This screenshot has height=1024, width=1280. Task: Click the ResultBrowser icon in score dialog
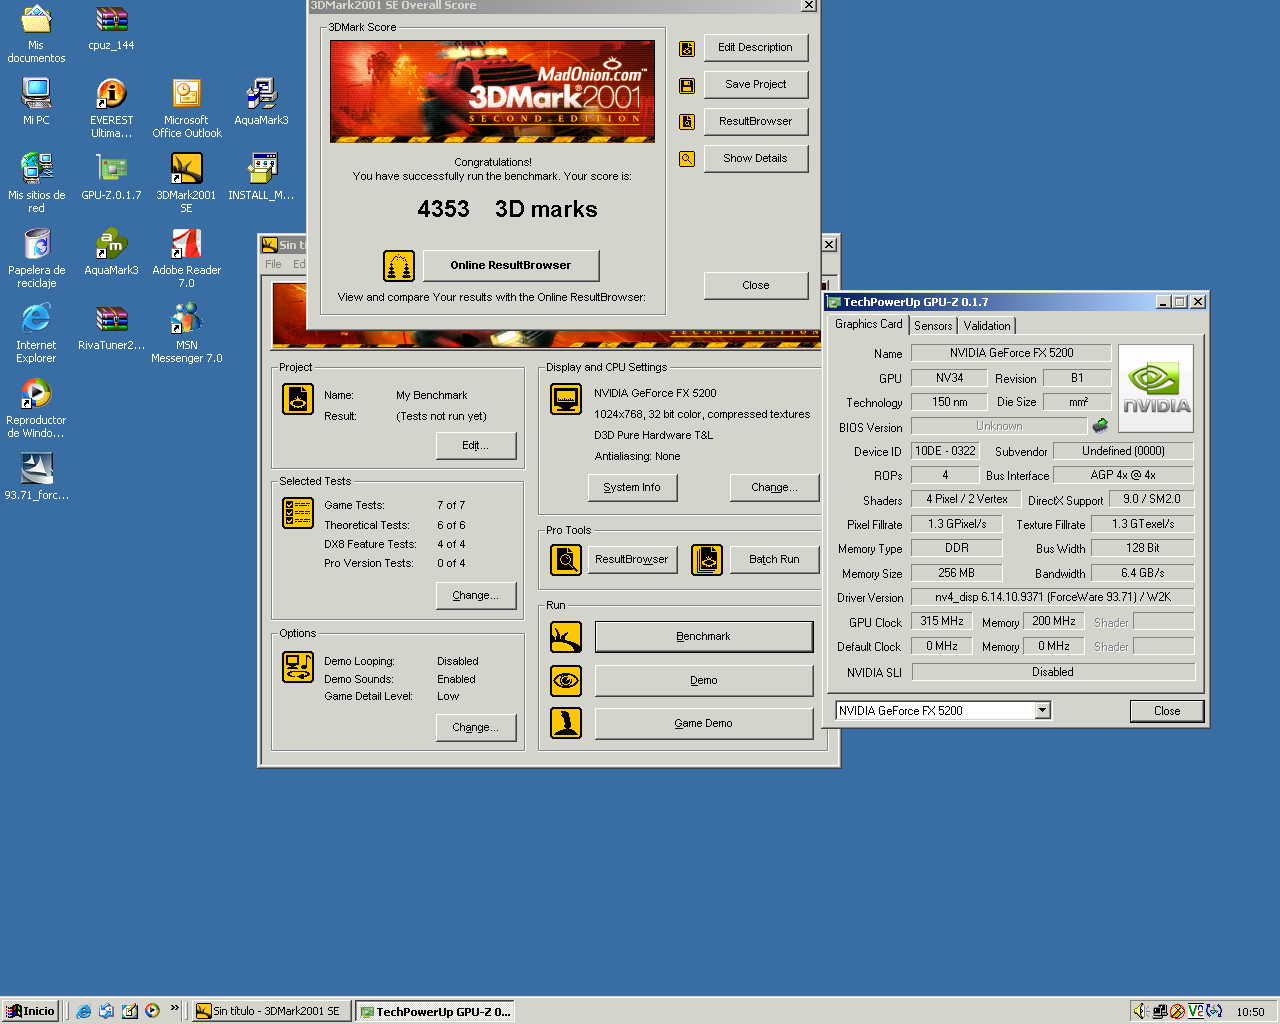coord(687,122)
